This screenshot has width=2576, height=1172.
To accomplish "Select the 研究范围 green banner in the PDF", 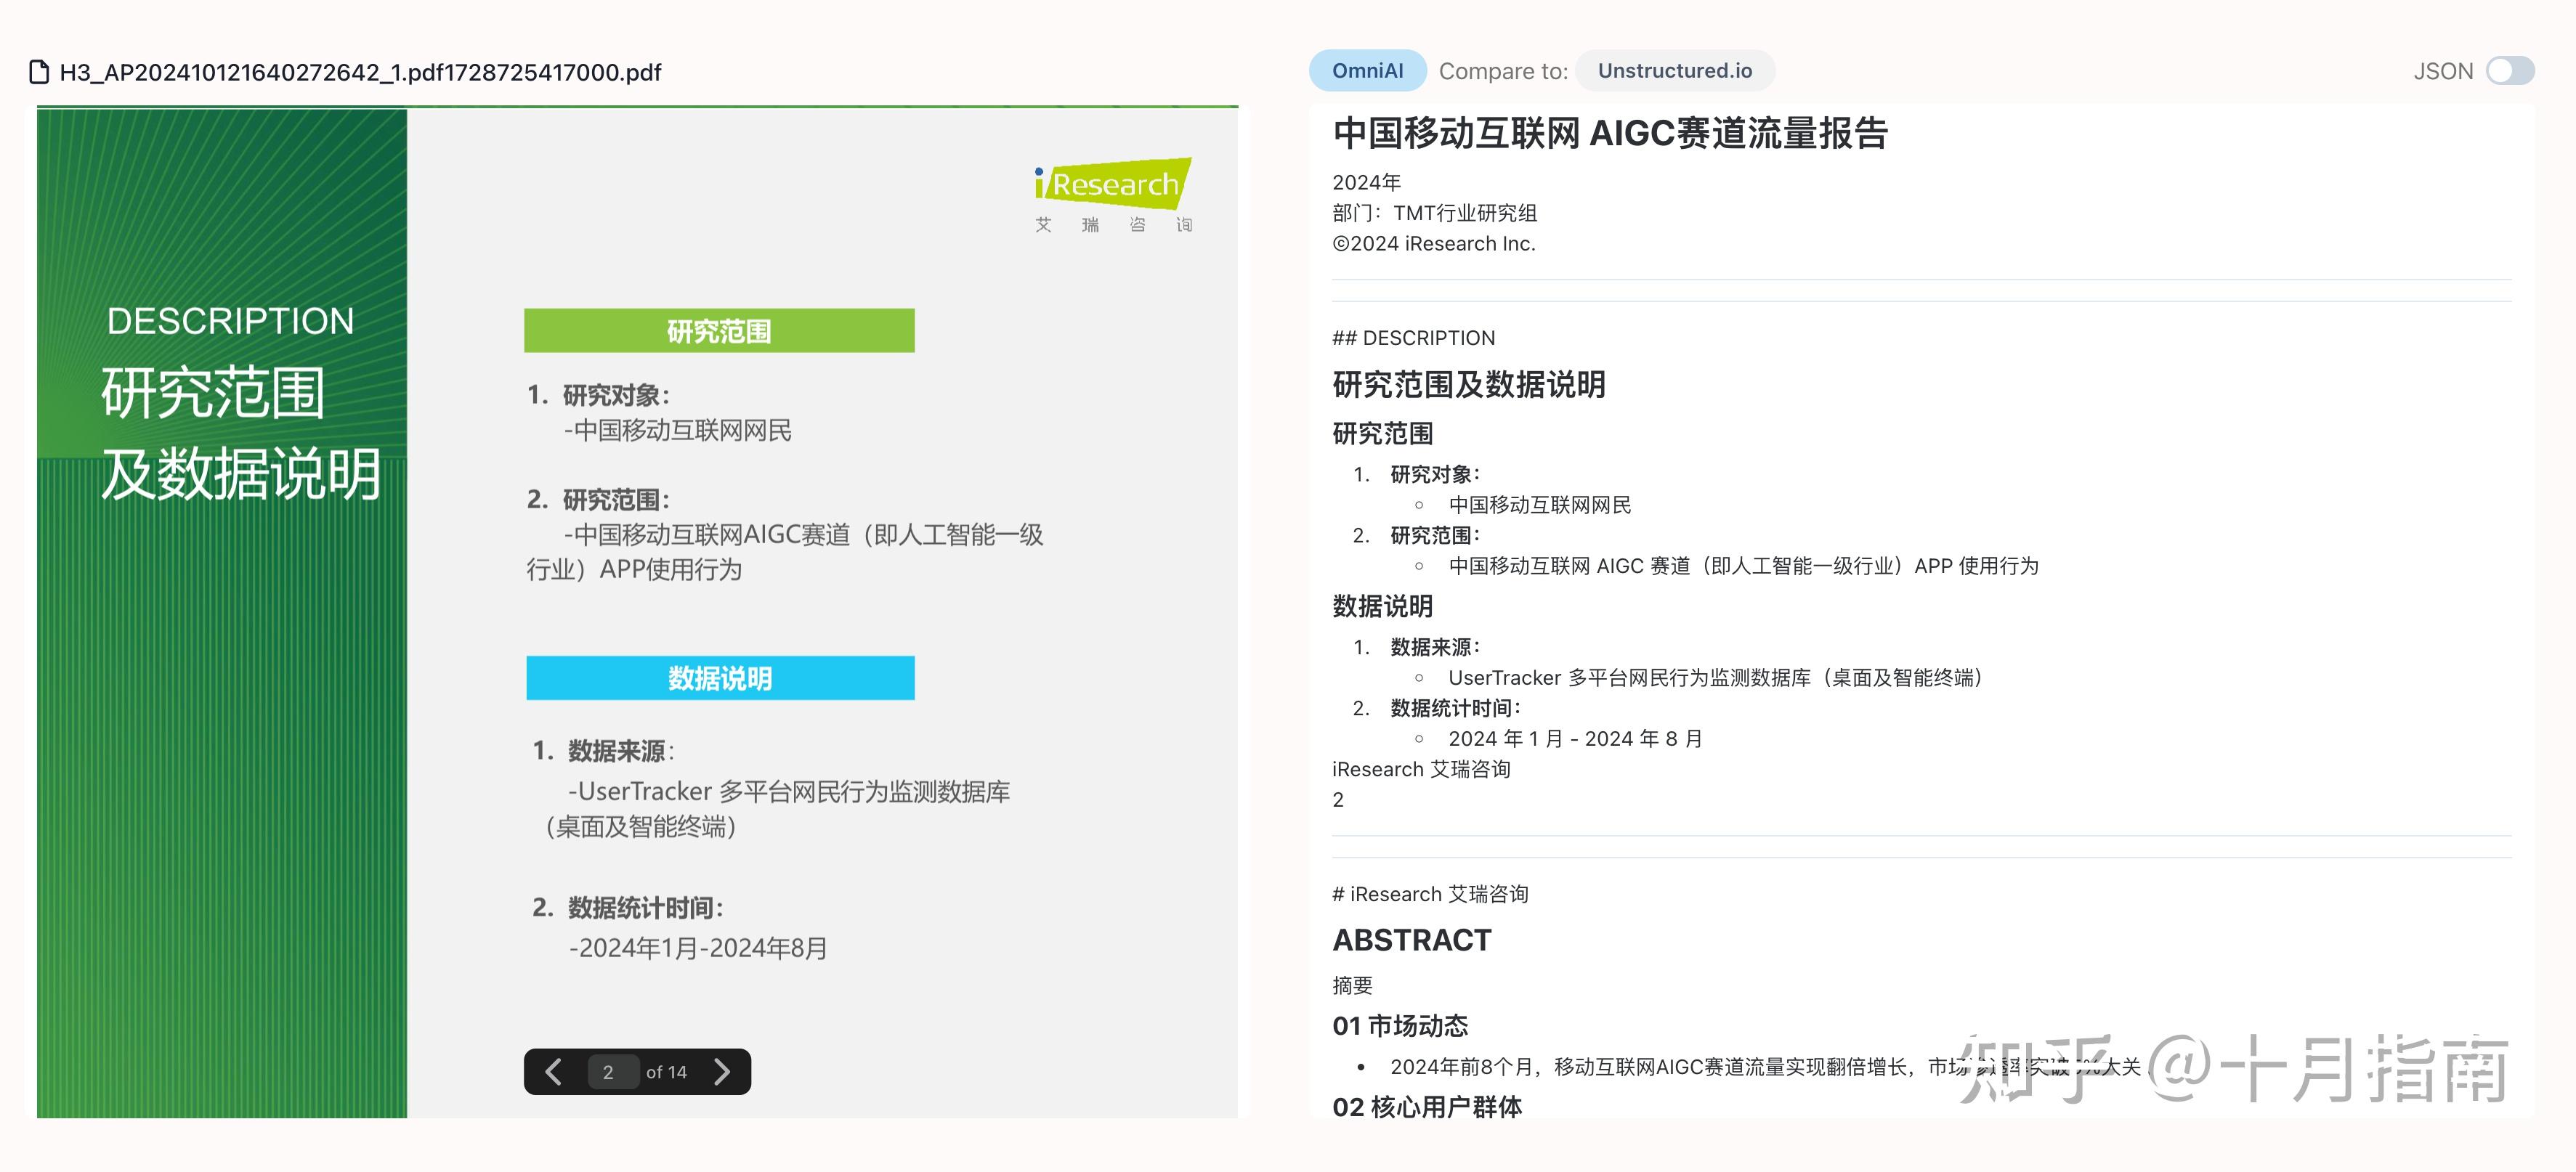I will click(719, 331).
